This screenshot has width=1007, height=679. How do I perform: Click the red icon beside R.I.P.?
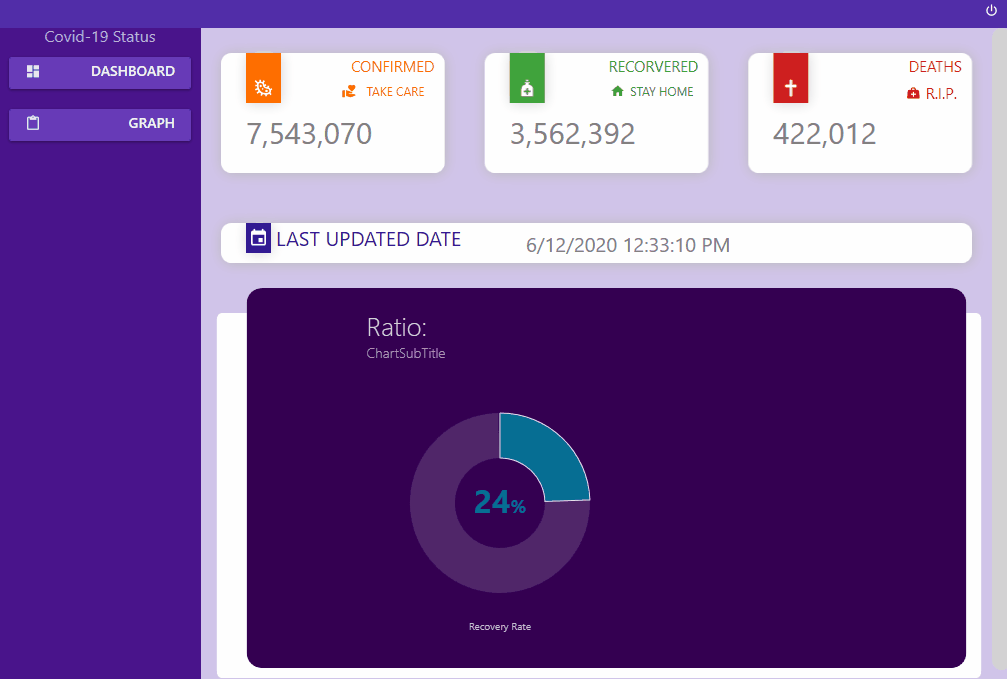[x=911, y=92]
